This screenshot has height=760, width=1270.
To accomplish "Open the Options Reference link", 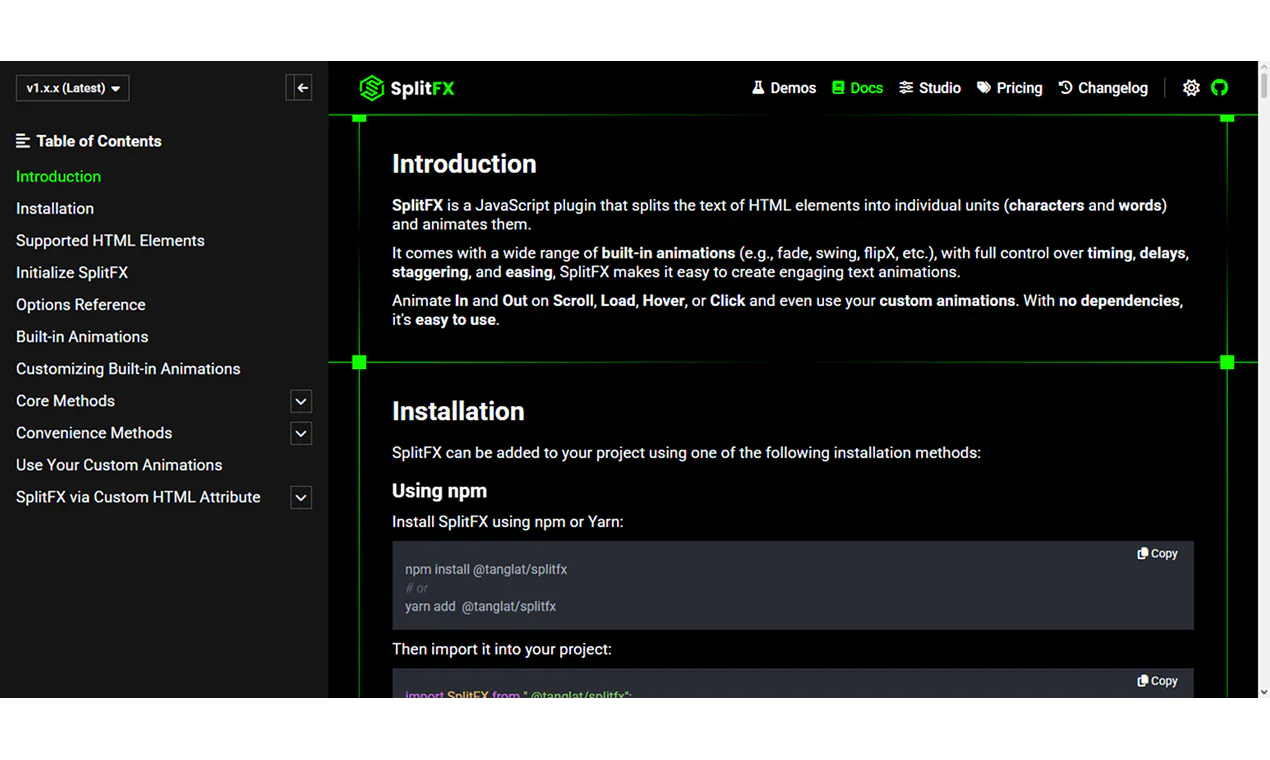I will tap(81, 305).
